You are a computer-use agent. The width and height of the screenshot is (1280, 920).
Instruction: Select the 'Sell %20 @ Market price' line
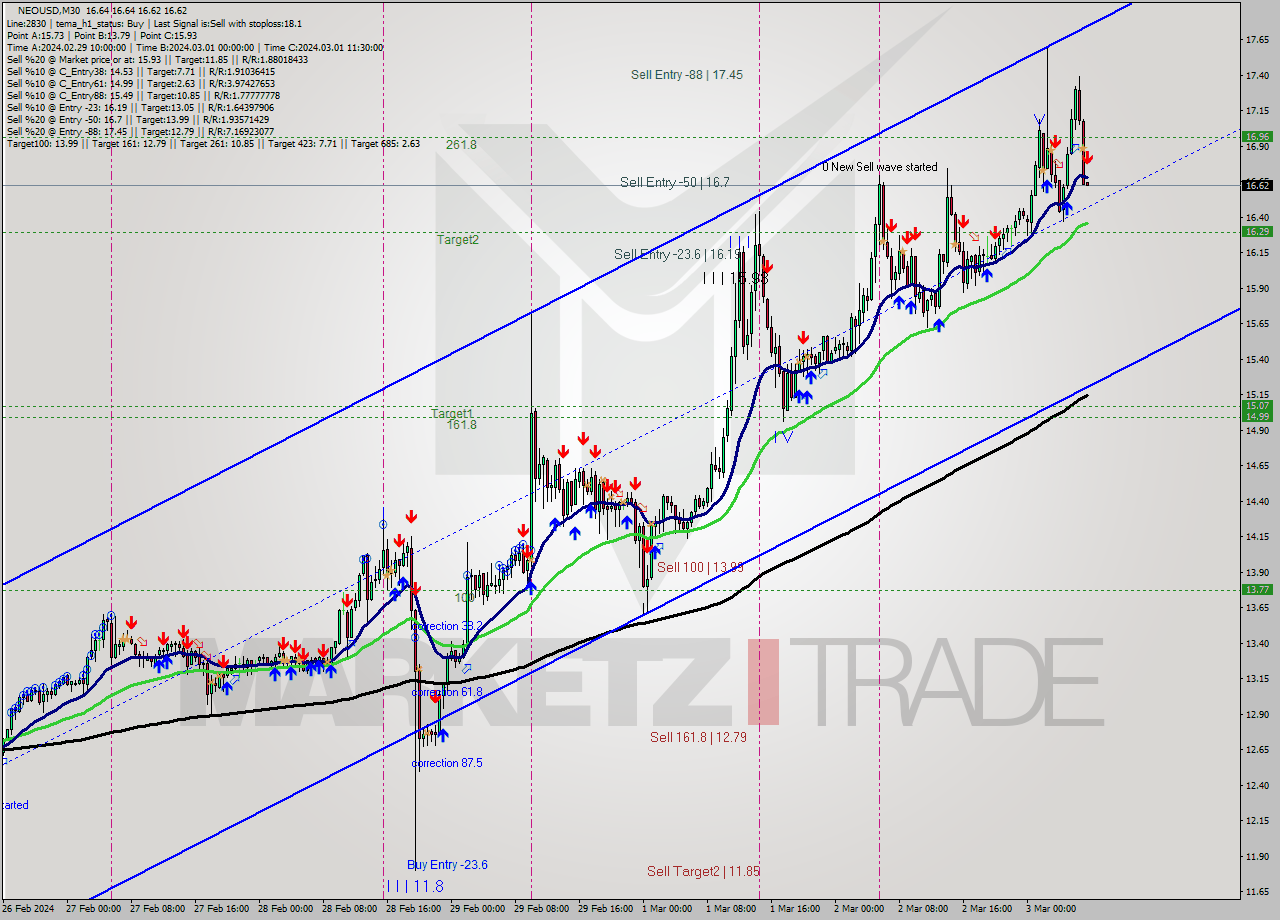point(157,59)
